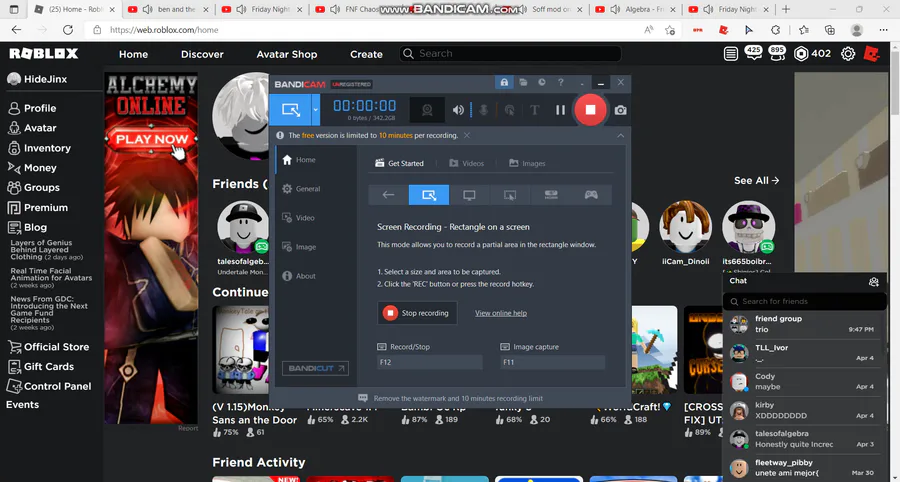Open the Roblox settings gear icon
Image resolution: width=900 pixels, height=482 pixels.
click(x=848, y=54)
